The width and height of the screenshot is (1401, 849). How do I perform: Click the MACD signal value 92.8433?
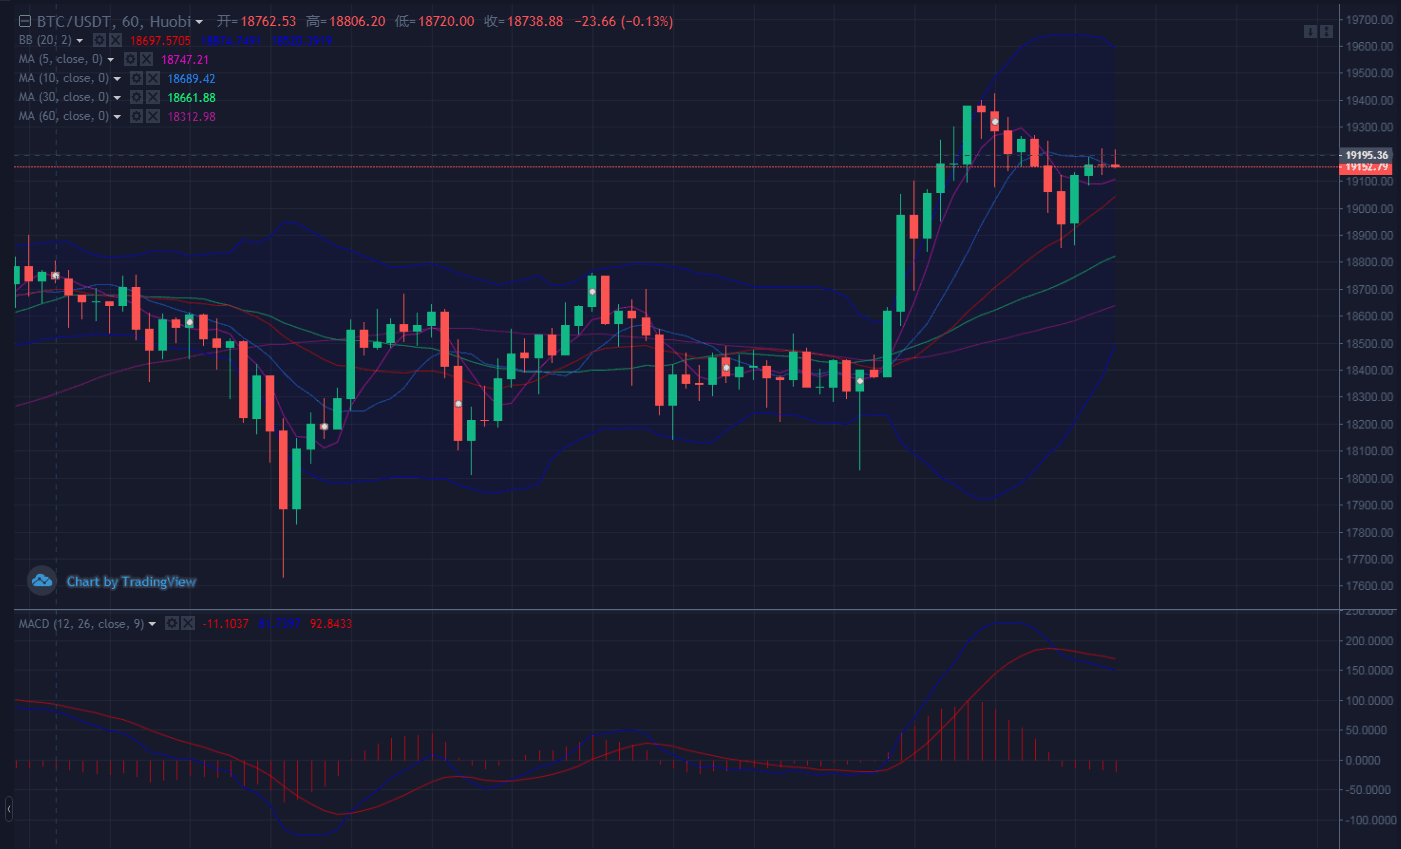pyautogui.click(x=331, y=624)
